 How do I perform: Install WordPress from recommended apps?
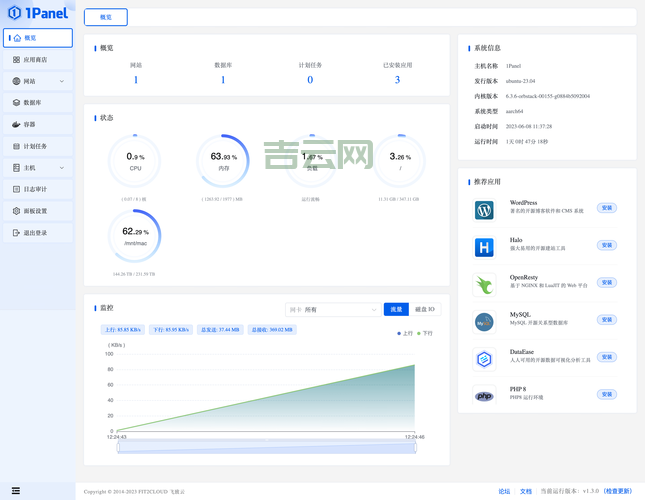click(x=606, y=208)
